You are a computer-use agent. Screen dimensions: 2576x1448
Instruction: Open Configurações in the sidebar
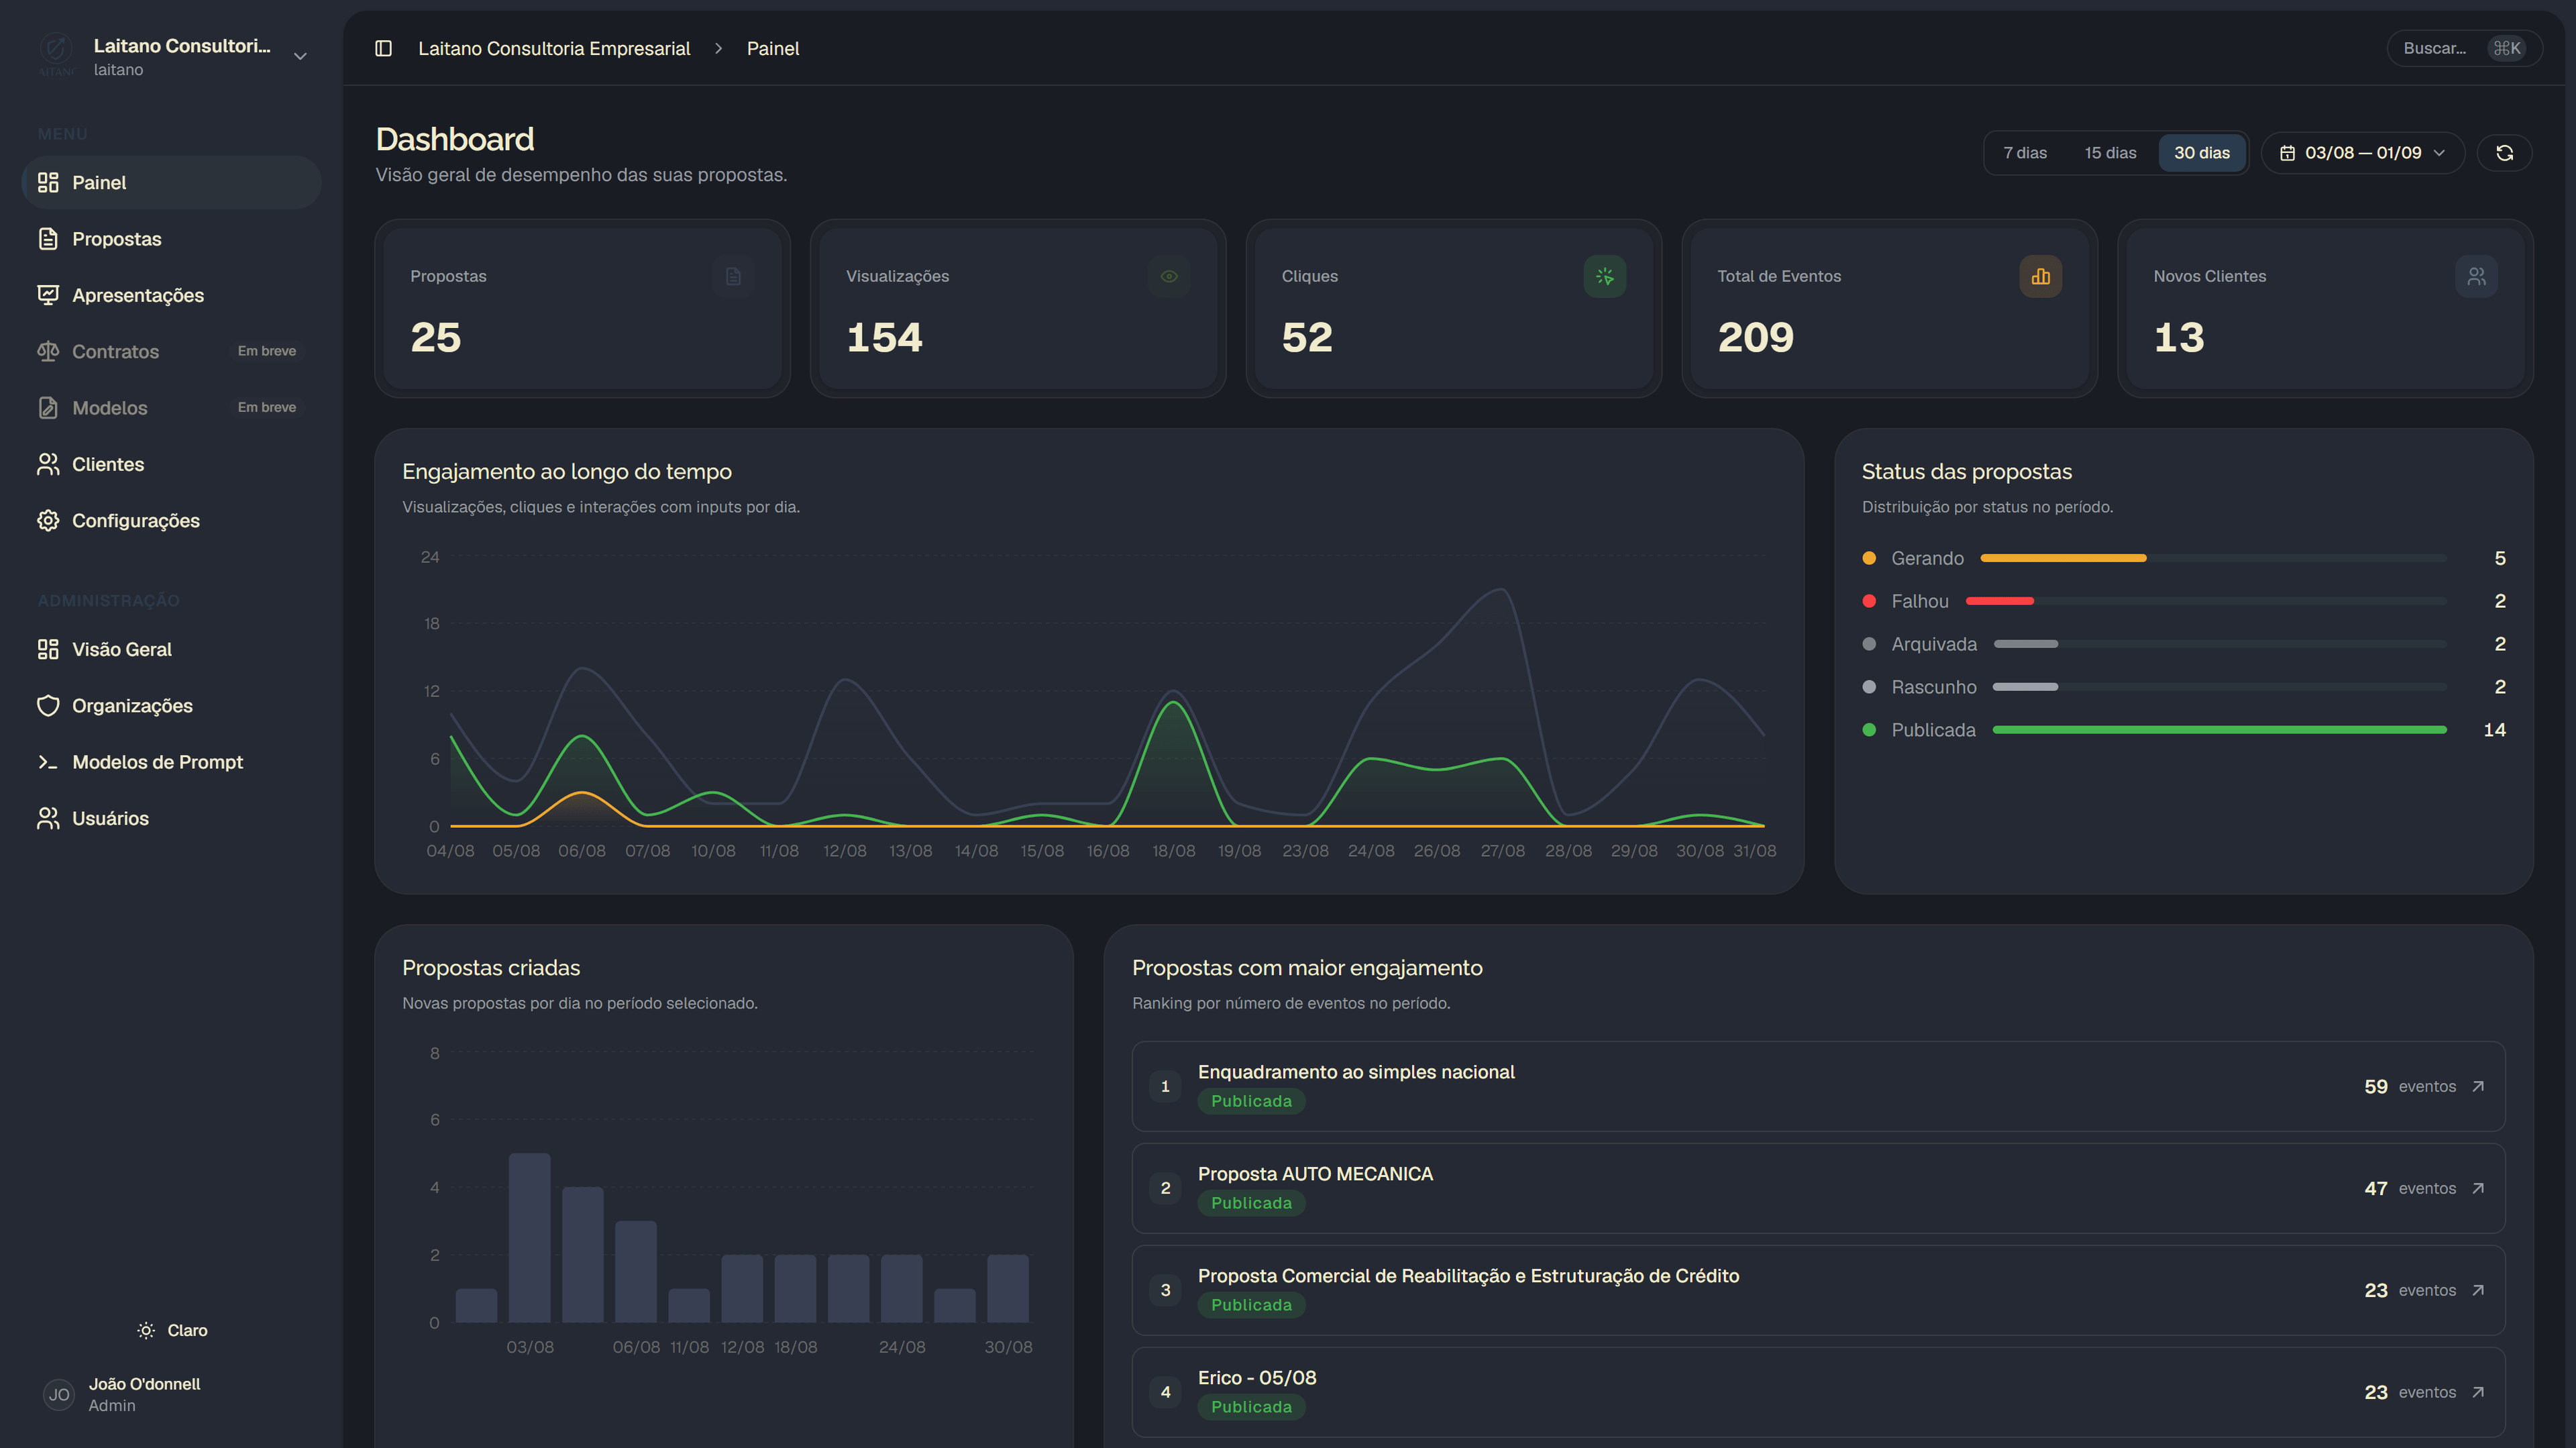tap(171, 520)
